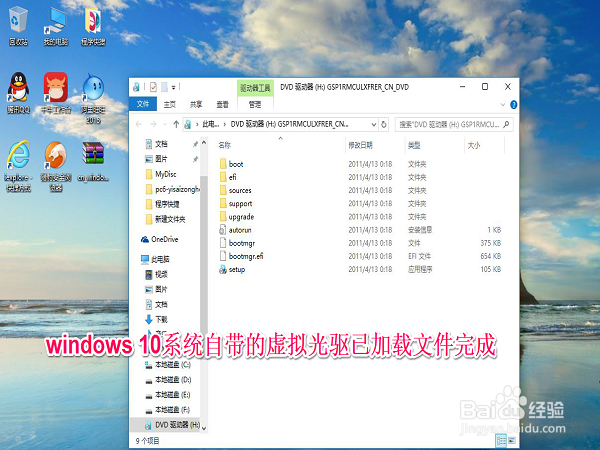Screen dimensions: 600x450
Task: Switch to details view in status bar
Action: (501, 440)
